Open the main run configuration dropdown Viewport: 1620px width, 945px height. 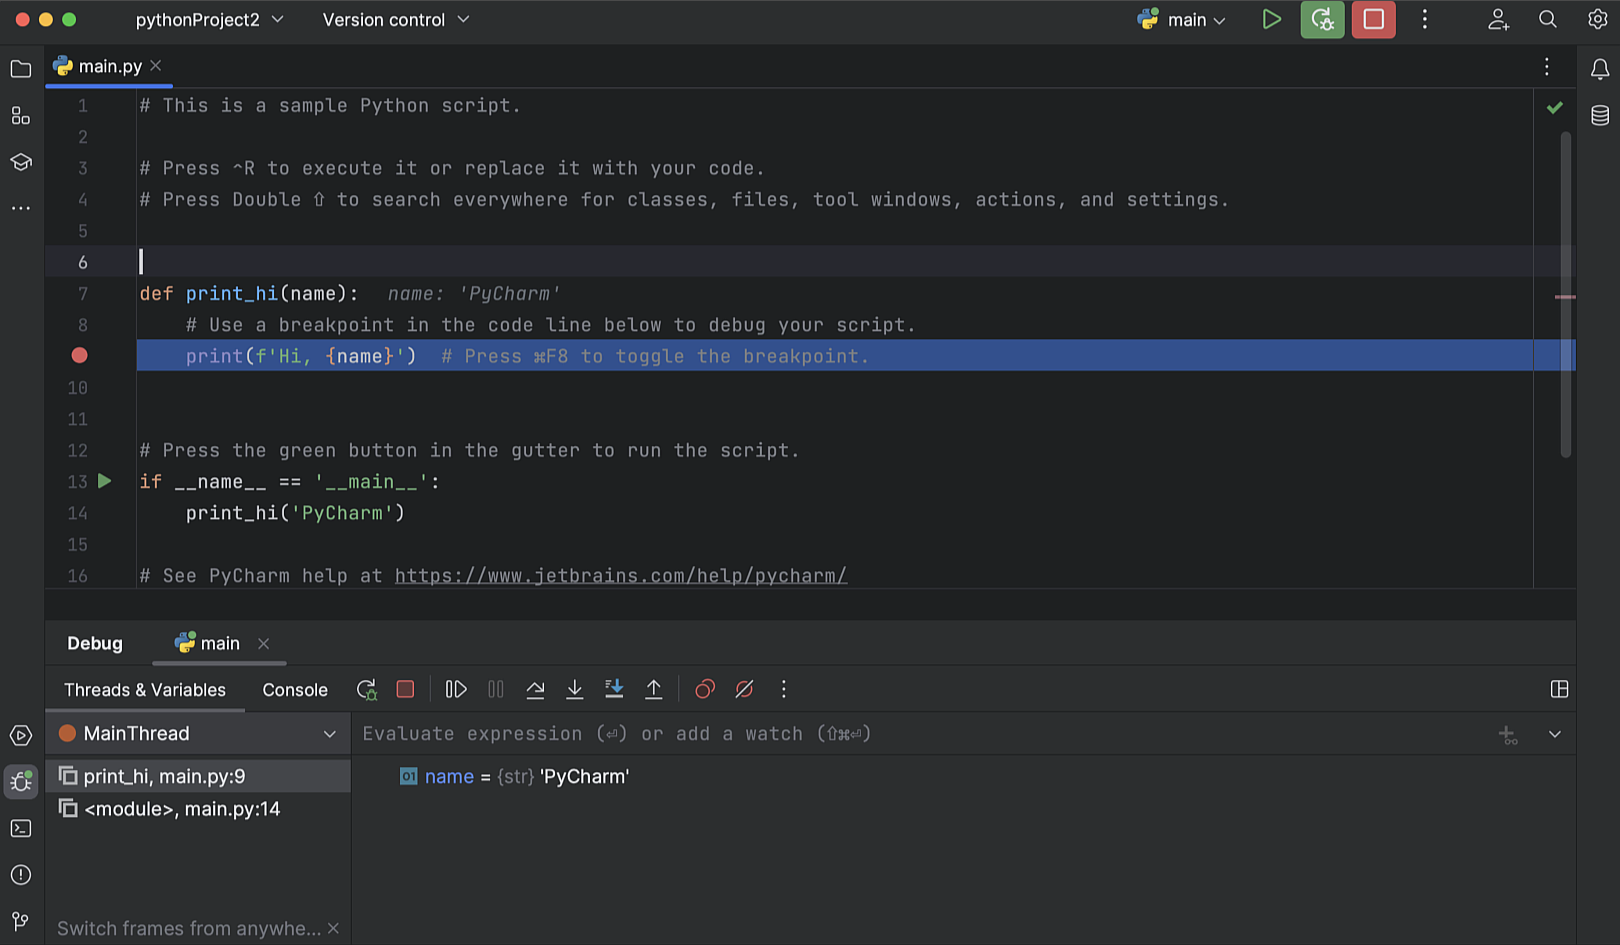pos(1183,19)
